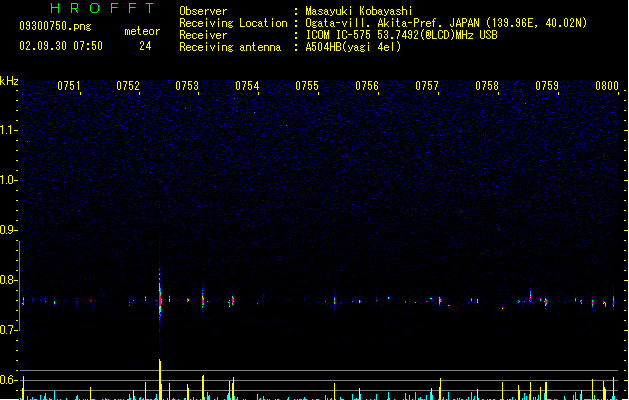
Task: Click the Observer label
Action: coord(203,11)
